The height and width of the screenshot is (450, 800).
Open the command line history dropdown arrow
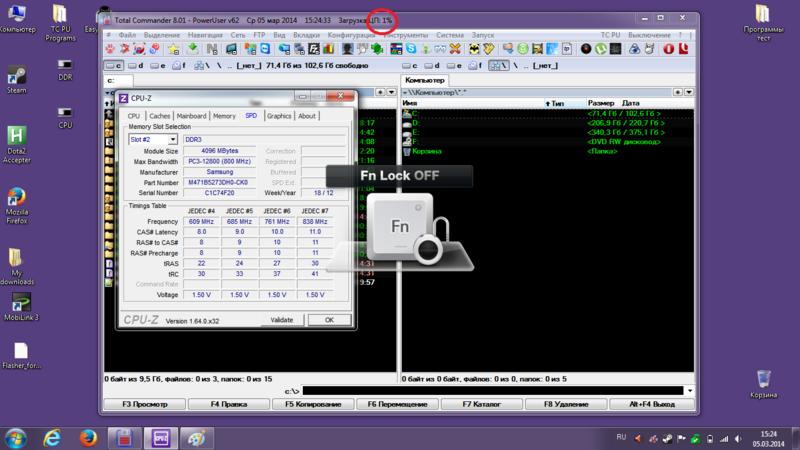tap(690, 391)
